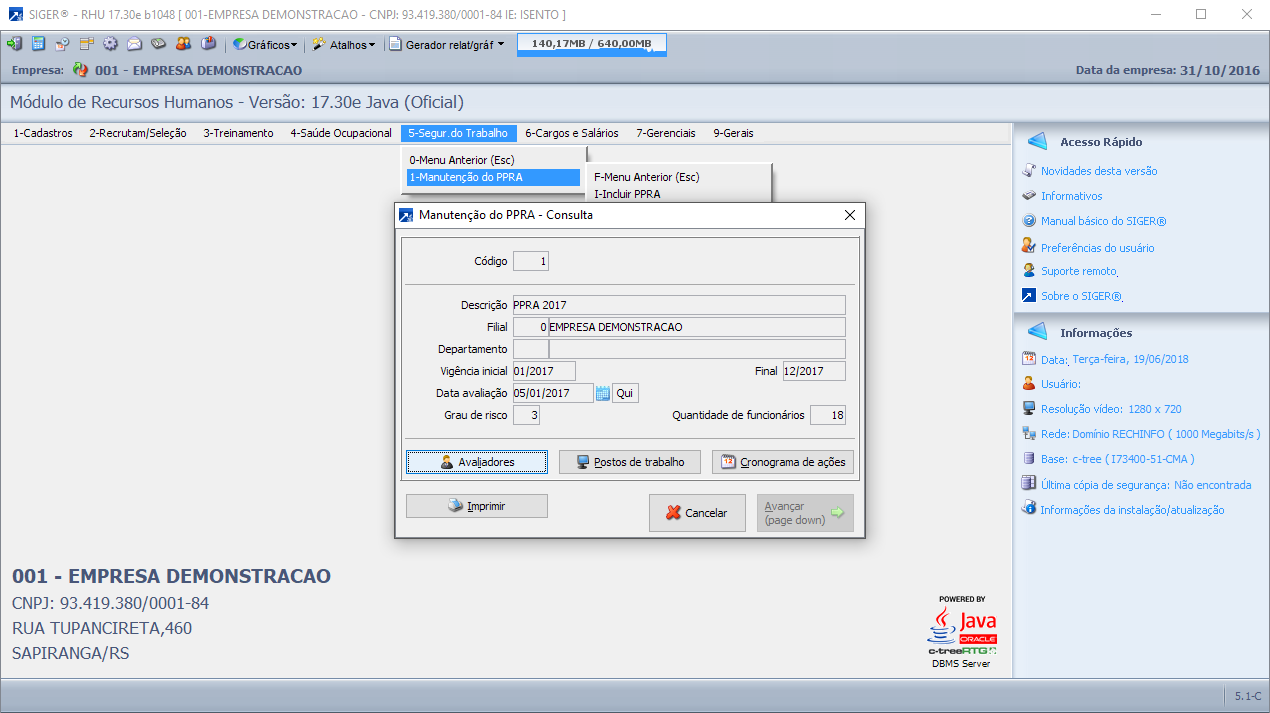1270x713 pixels.
Task: Close the Manutenção do PPRA dialog
Action: 850,215
